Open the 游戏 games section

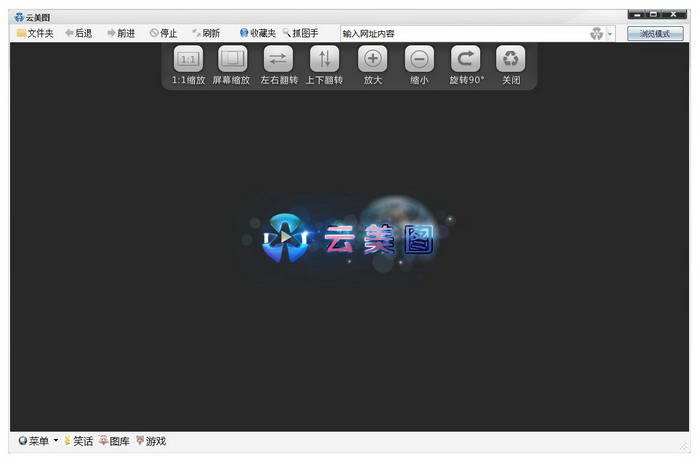tap(151, 441)
